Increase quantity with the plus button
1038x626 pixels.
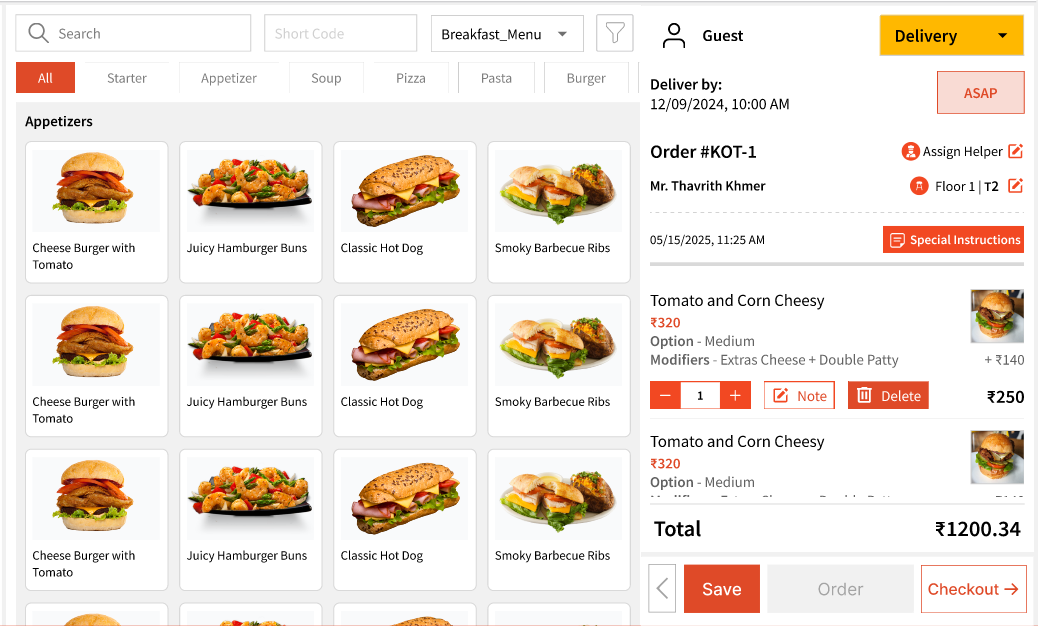click(x=735, y=396)
